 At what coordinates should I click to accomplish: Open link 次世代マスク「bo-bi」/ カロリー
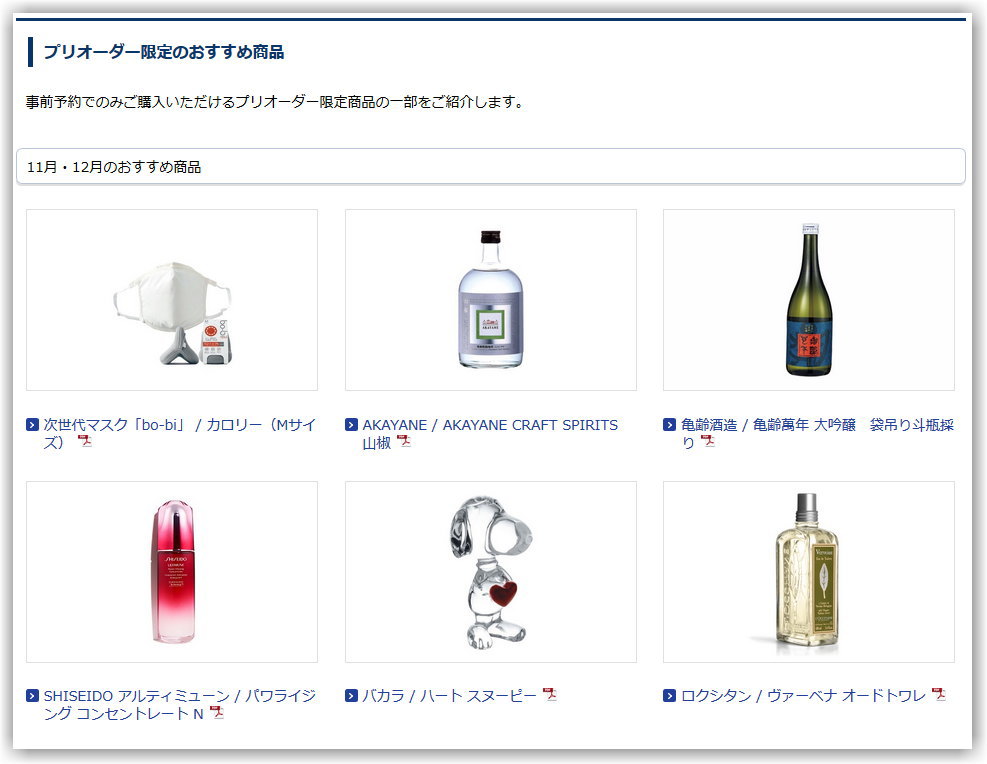pos(179,434)
